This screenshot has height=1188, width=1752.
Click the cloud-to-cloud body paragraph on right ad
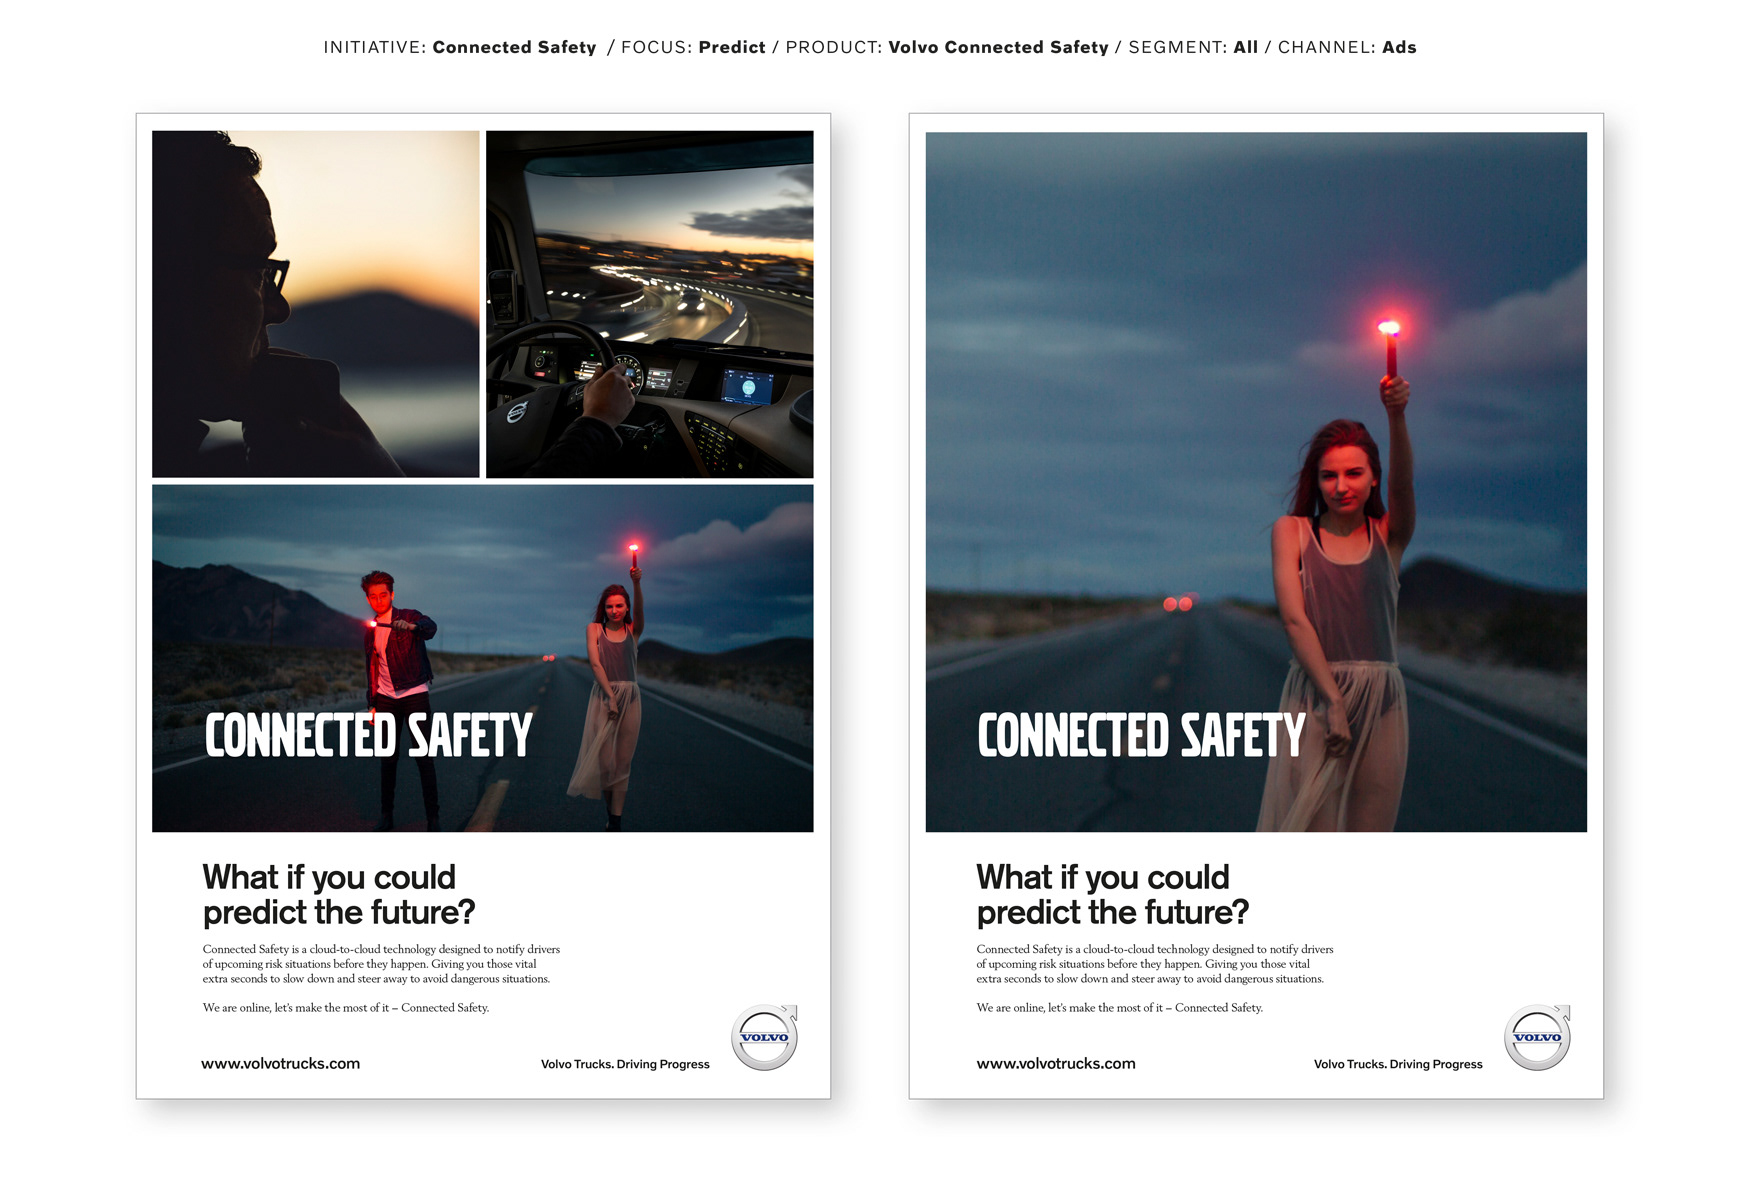1155,964
